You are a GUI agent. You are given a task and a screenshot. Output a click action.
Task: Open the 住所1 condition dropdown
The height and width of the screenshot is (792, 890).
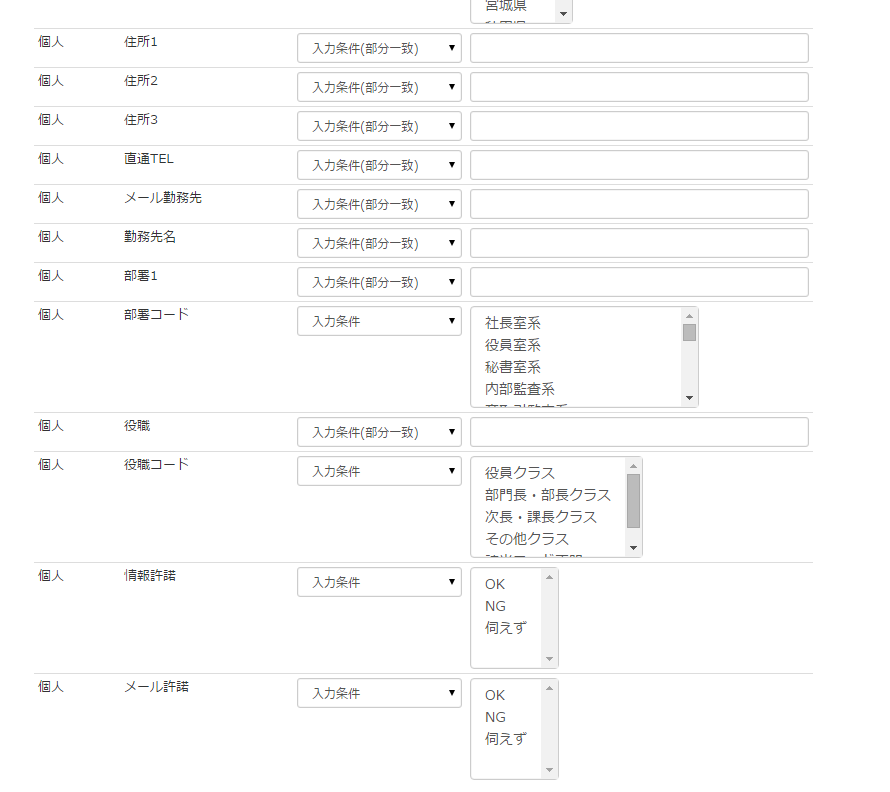point(379,48)
